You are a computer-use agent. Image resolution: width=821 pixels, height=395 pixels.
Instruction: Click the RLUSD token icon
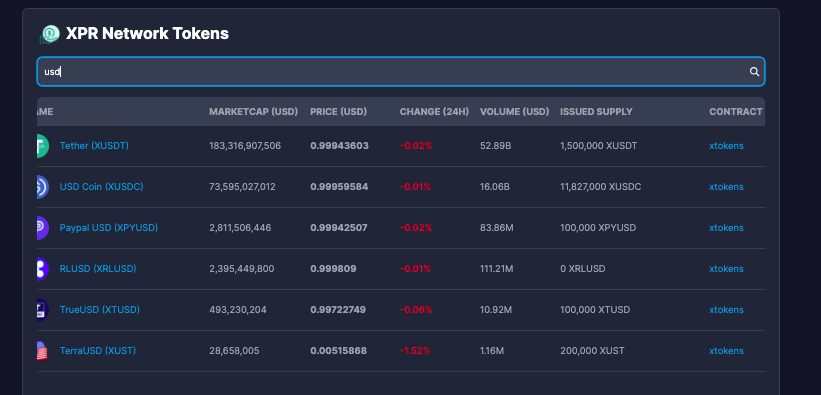click(x=43, y=269)
